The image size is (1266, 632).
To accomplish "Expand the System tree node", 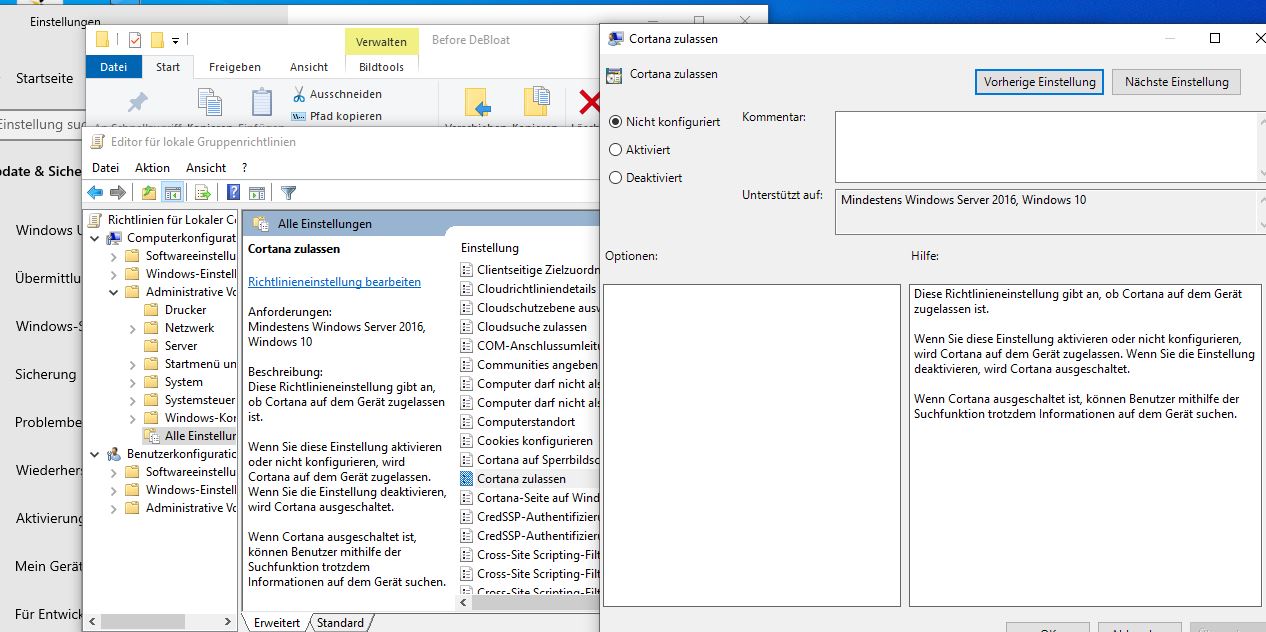I will [133, 382].
